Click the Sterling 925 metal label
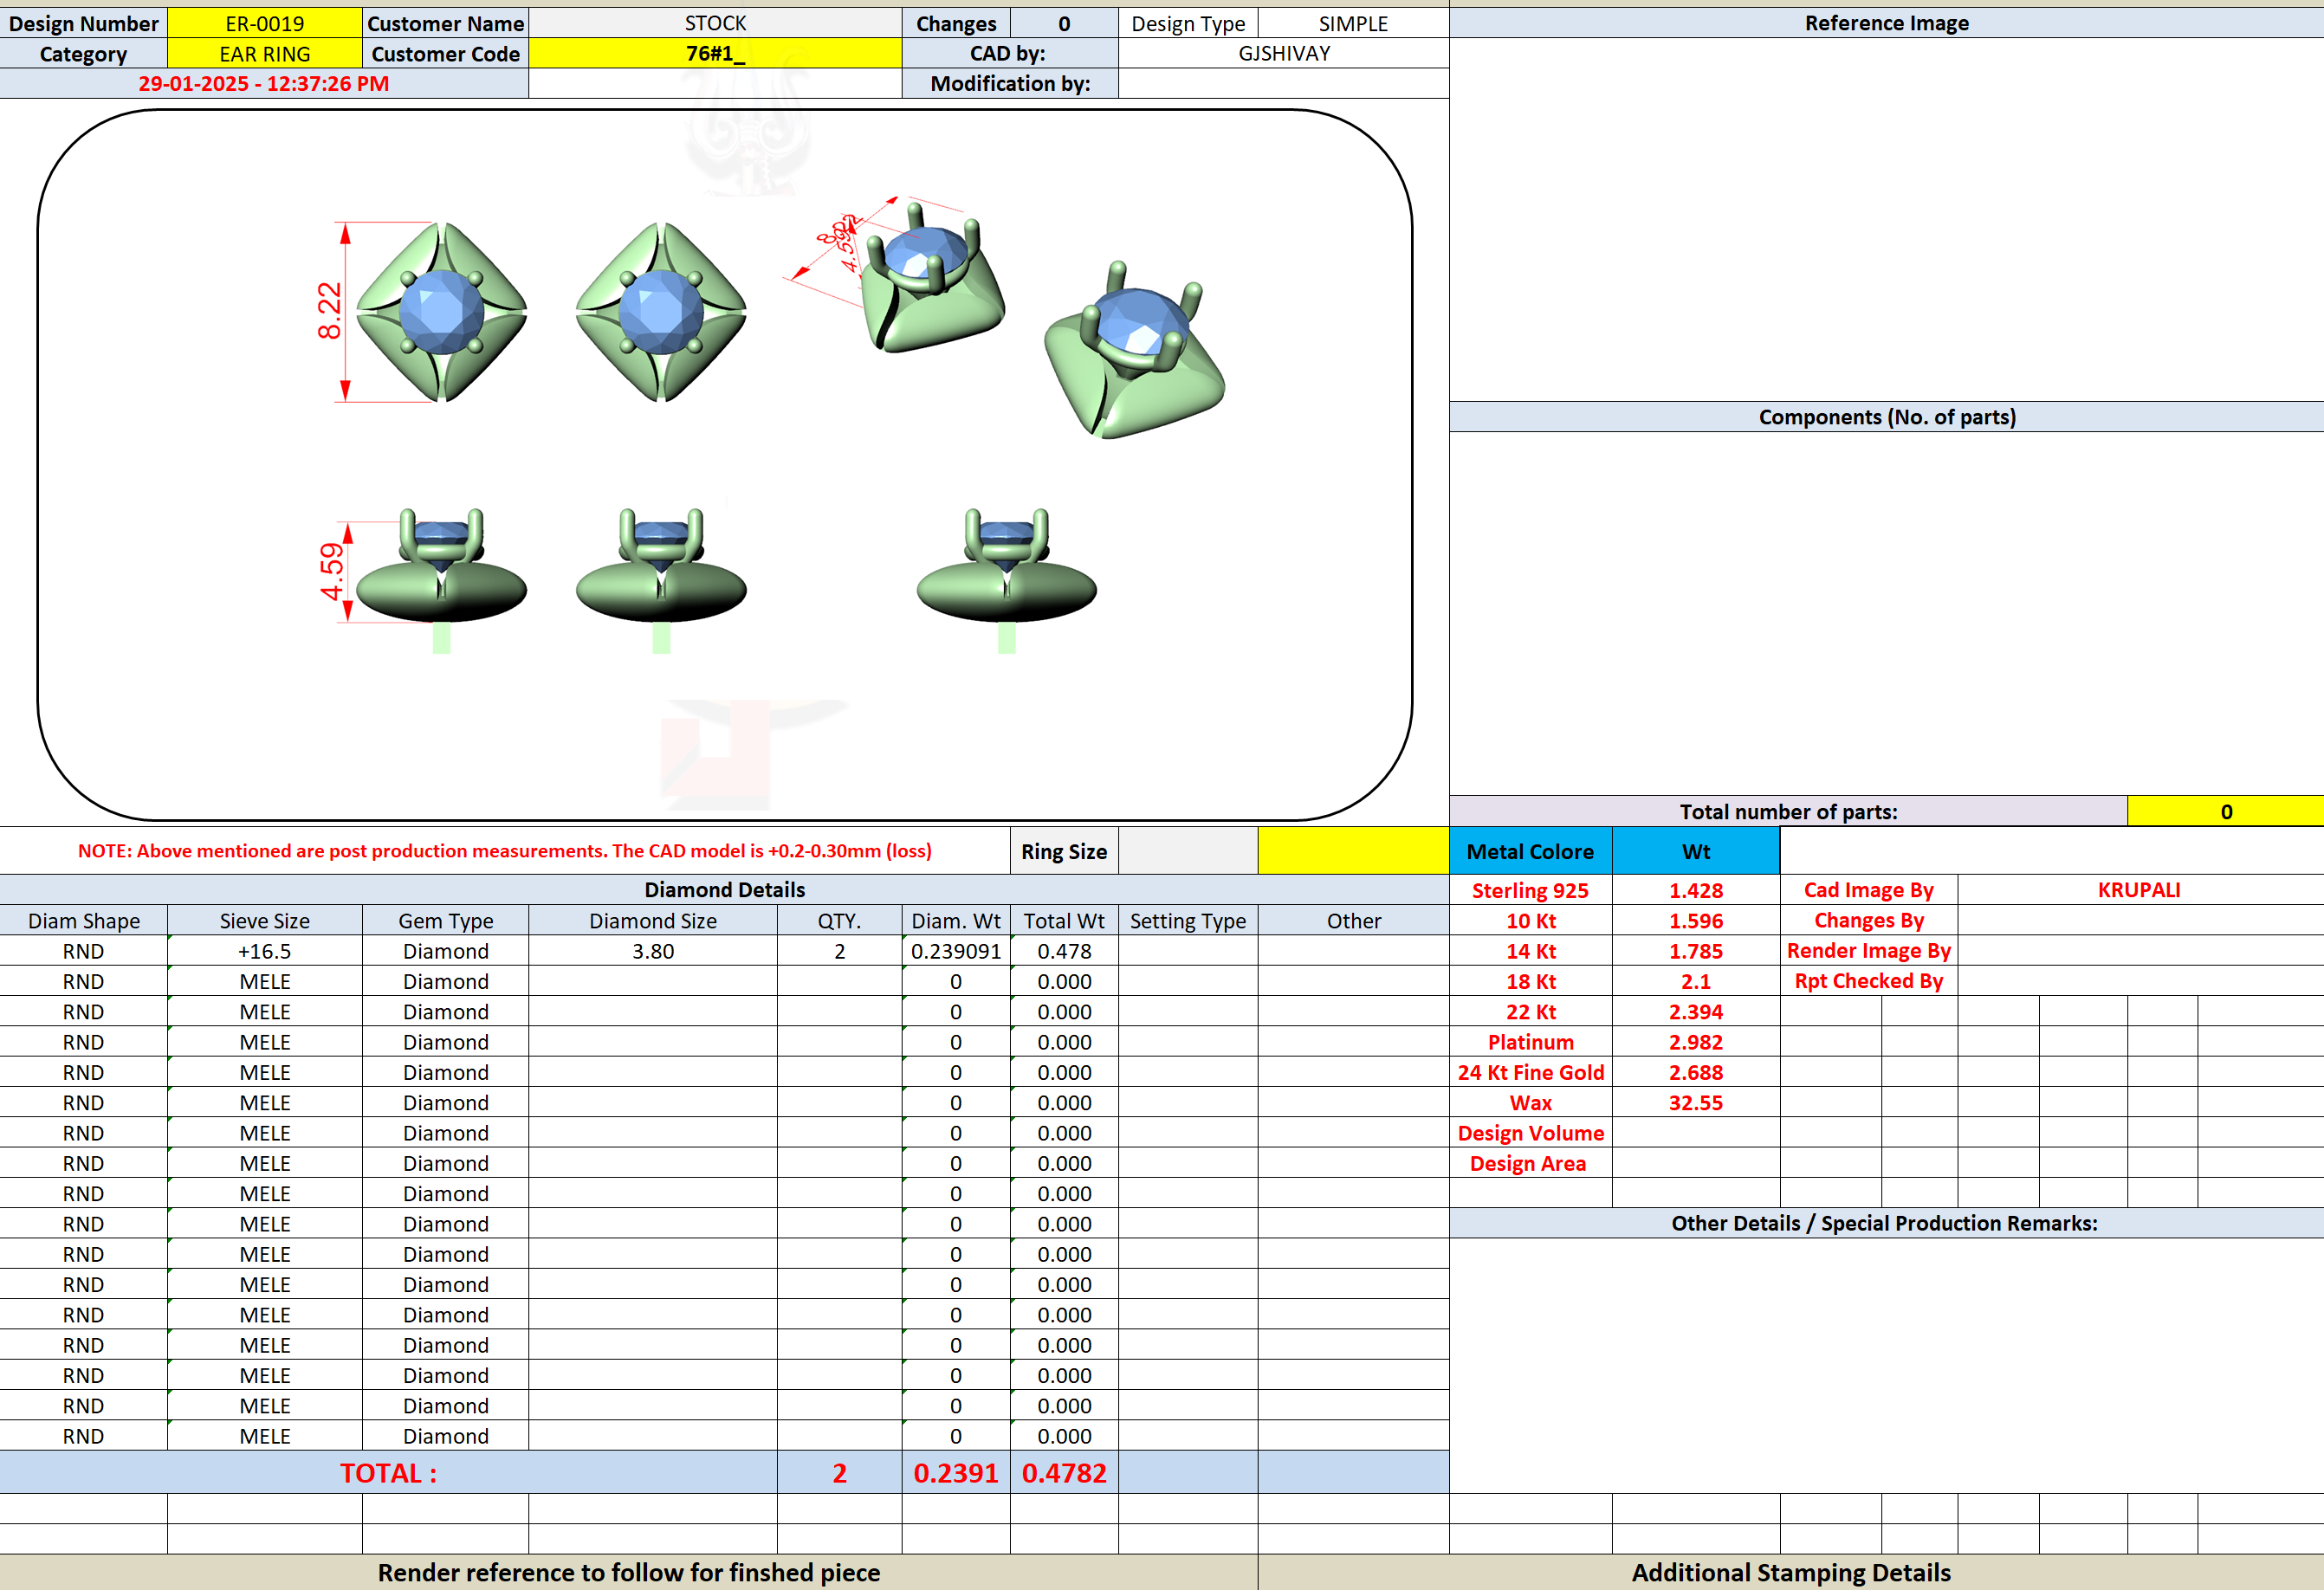This screenshot has width=2324, height=1590. tap(1530, 890)
